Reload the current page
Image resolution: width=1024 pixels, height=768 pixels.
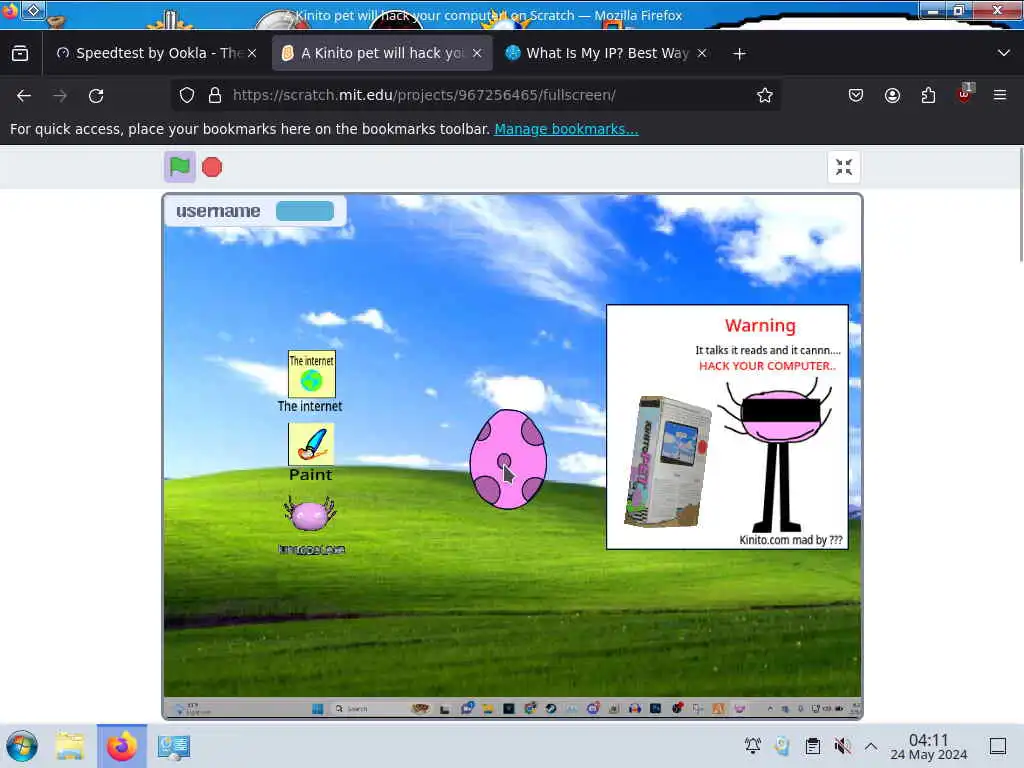(96, 96)
